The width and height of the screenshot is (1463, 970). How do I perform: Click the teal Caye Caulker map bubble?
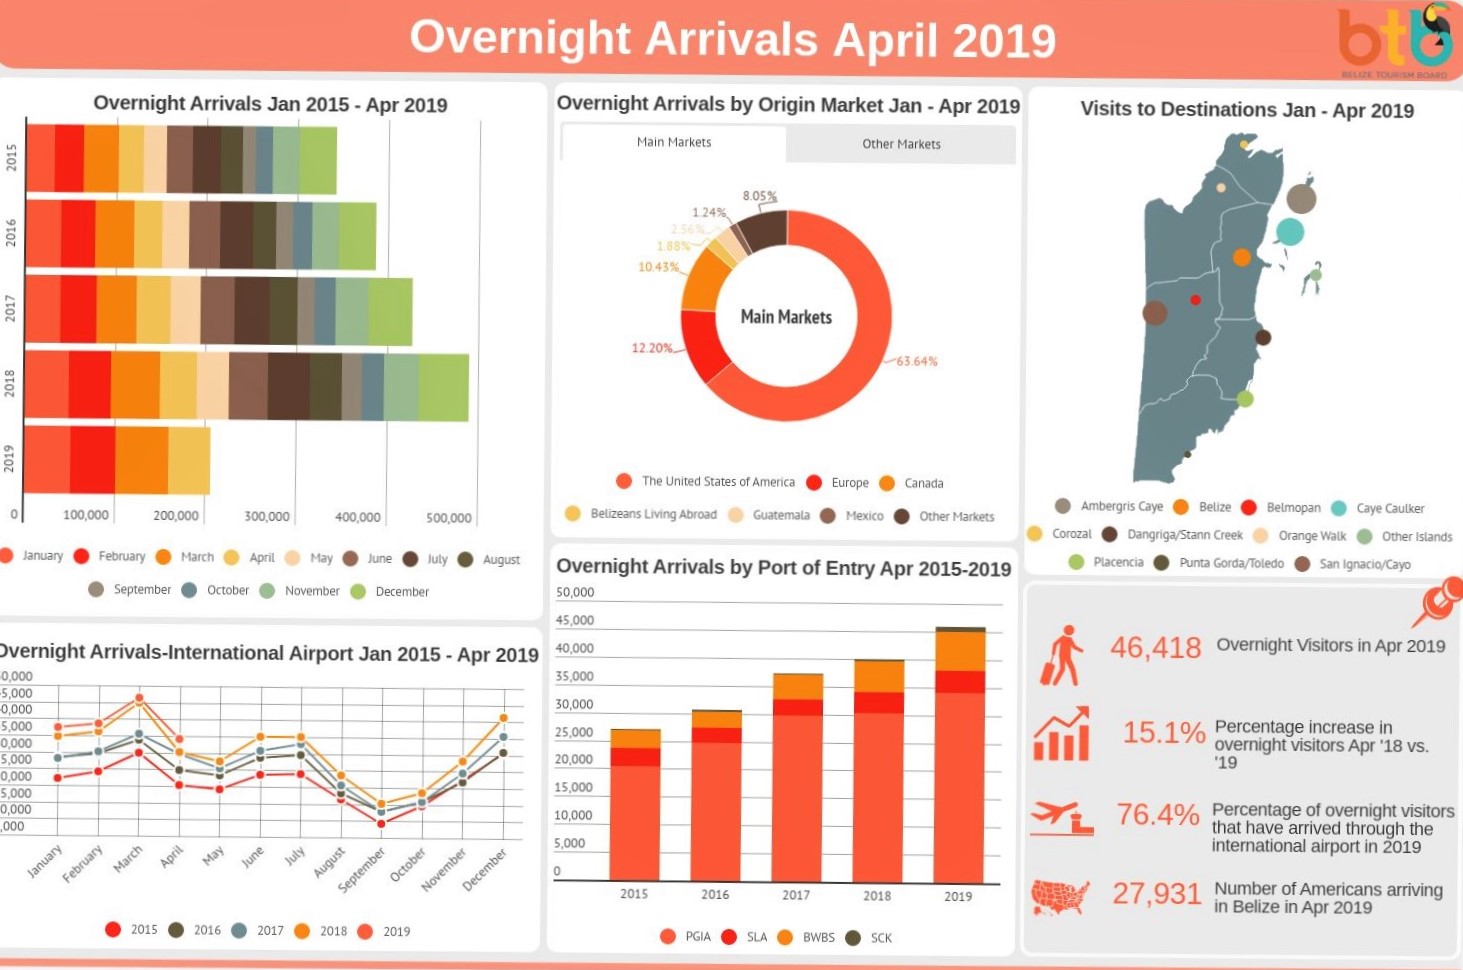[x=1290, y=231]
